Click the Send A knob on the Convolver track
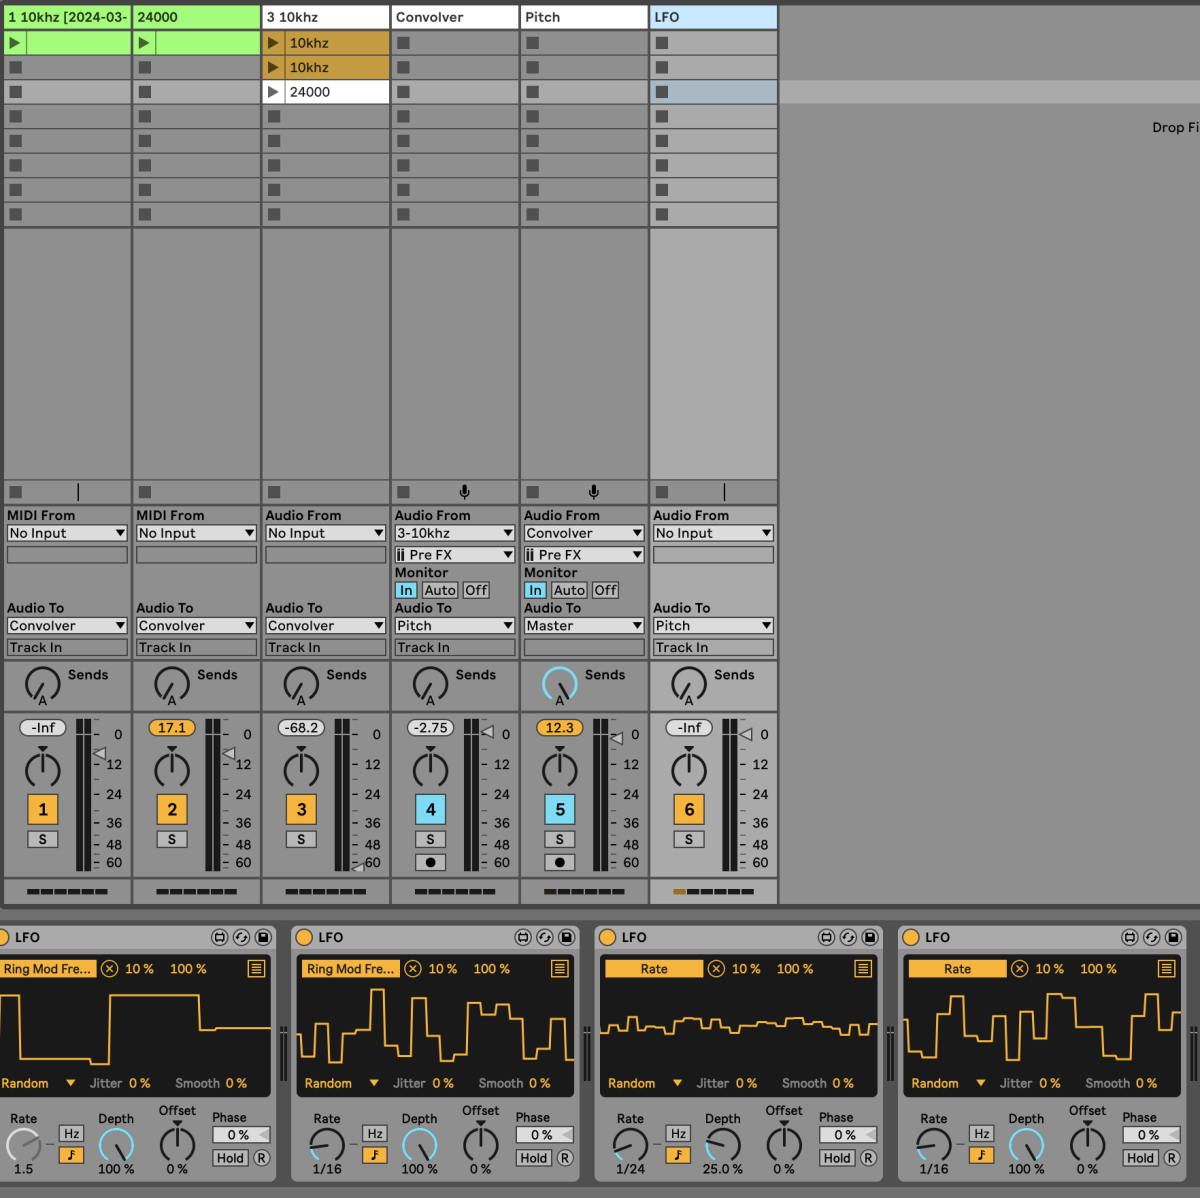 click(x=430, y=684)
